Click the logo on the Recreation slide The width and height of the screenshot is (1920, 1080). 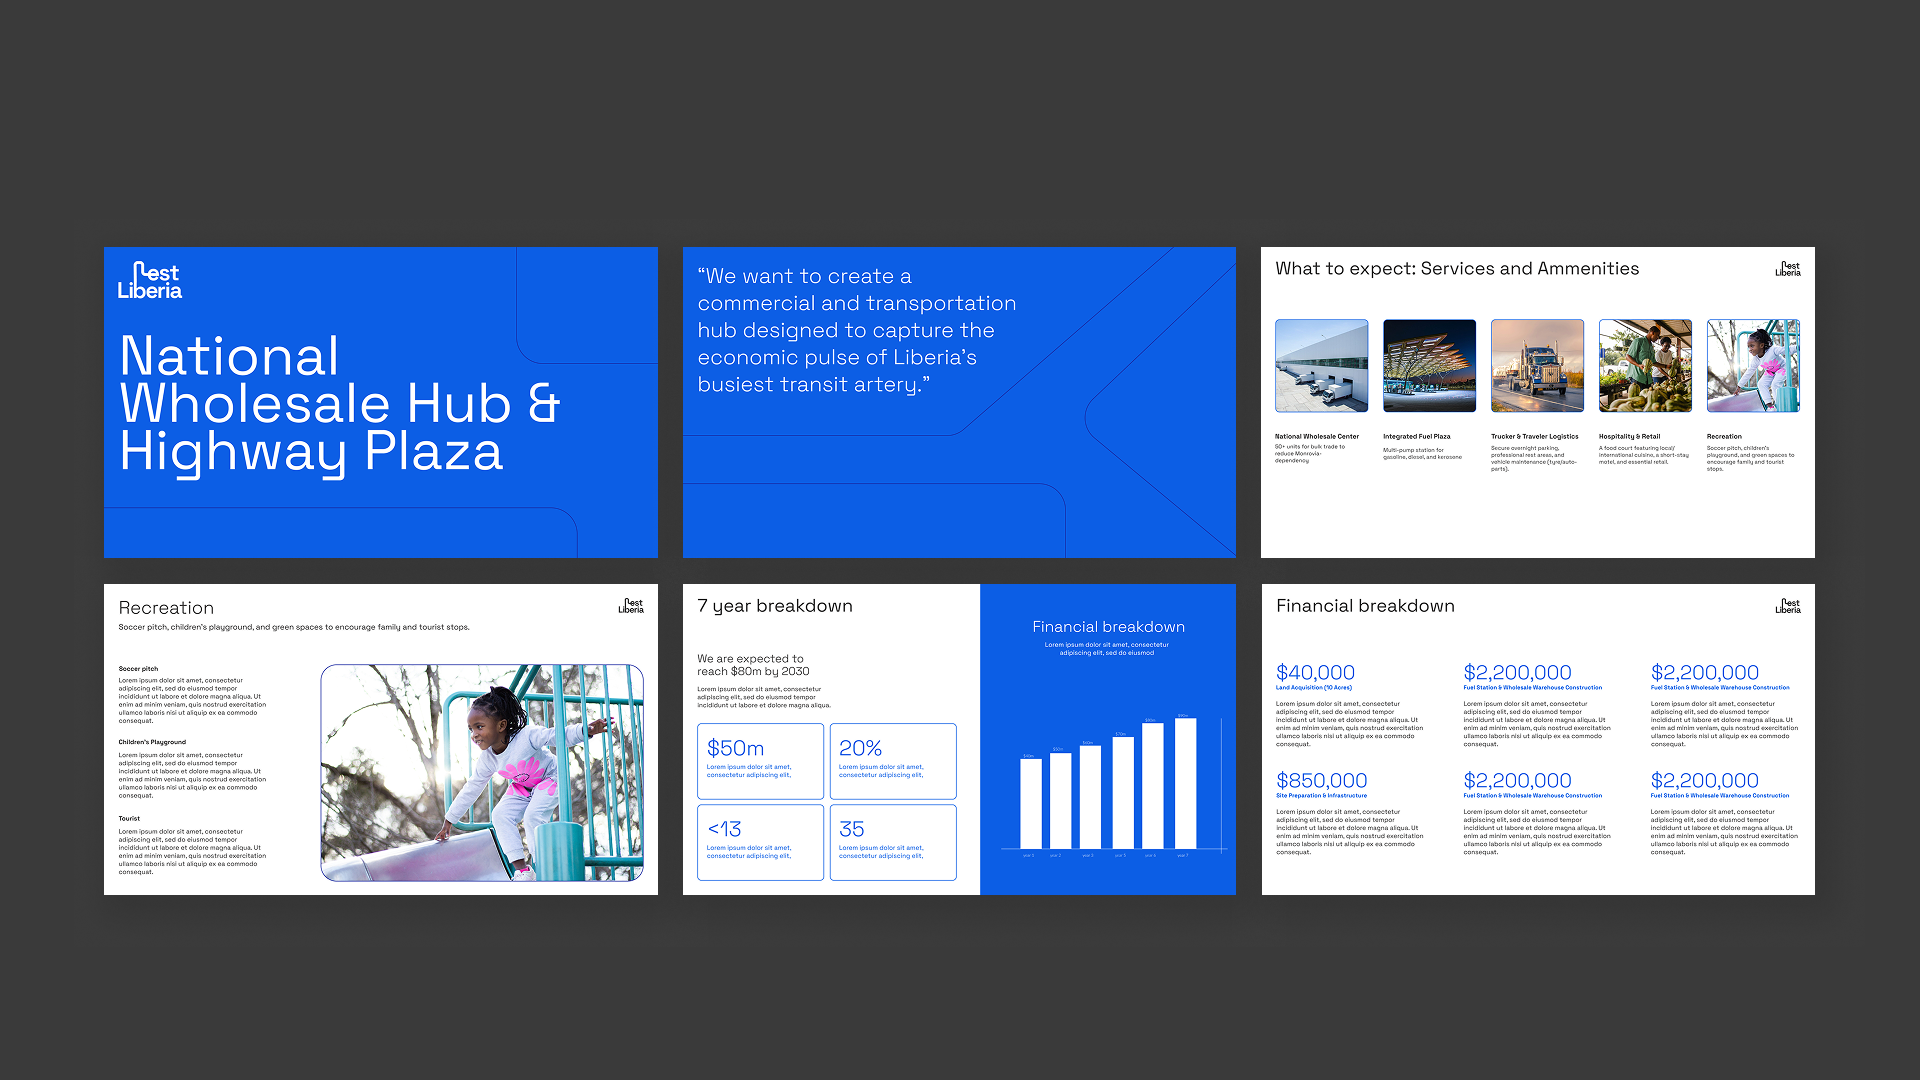[630, 606]
